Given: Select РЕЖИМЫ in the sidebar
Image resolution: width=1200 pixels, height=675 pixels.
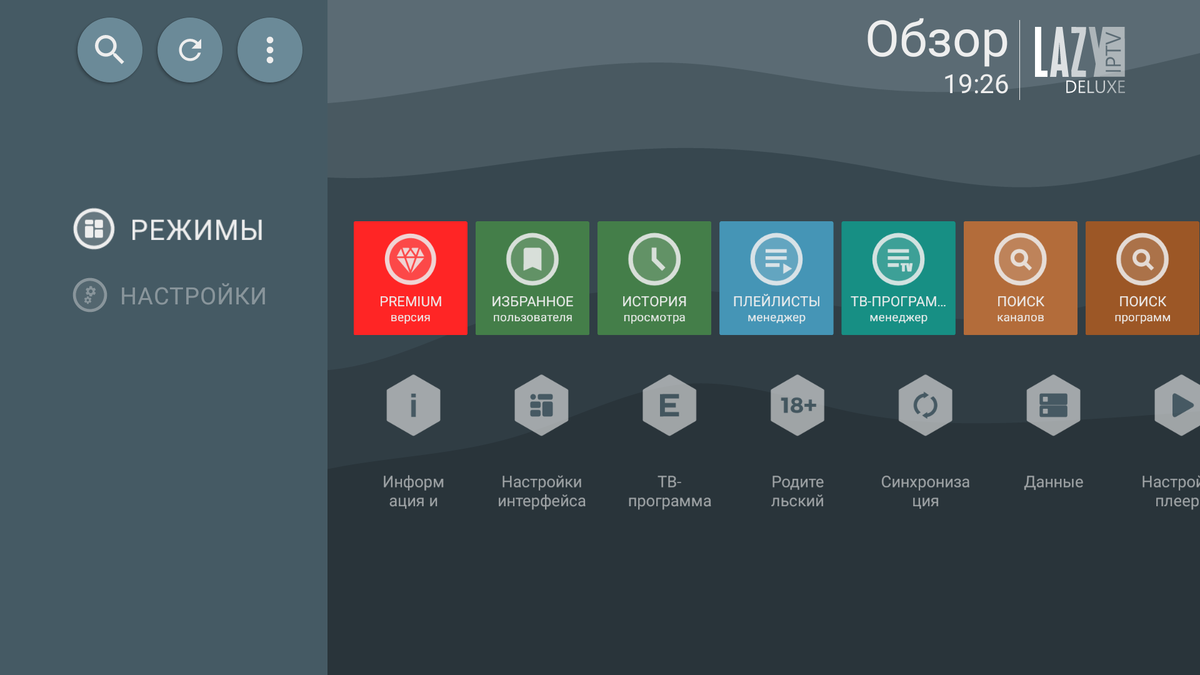Looking at the screenshot, I should pyautogui.click(x=169, y=230).
